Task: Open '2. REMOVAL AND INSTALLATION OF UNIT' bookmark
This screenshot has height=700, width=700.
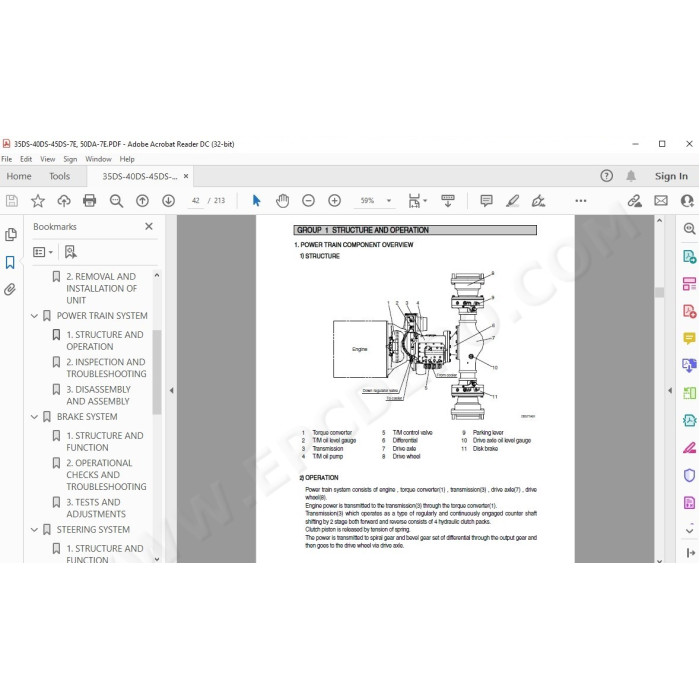Action: pos(101,288)
